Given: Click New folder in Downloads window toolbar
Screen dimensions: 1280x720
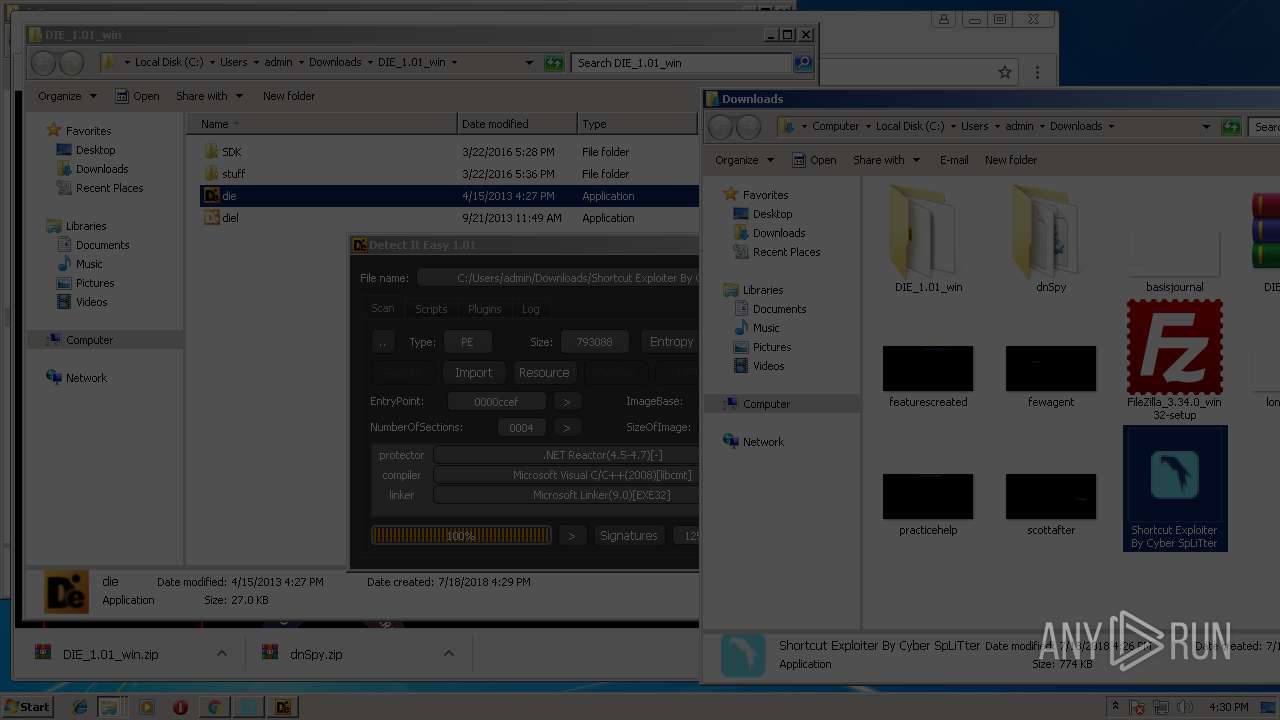Looking at the screenshot, I should click(1011, 160).
